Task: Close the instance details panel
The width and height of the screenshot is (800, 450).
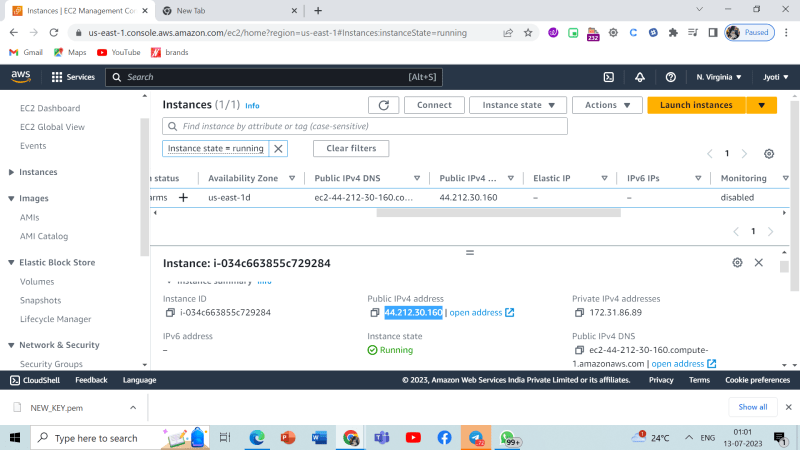Action: coord(759,262)
